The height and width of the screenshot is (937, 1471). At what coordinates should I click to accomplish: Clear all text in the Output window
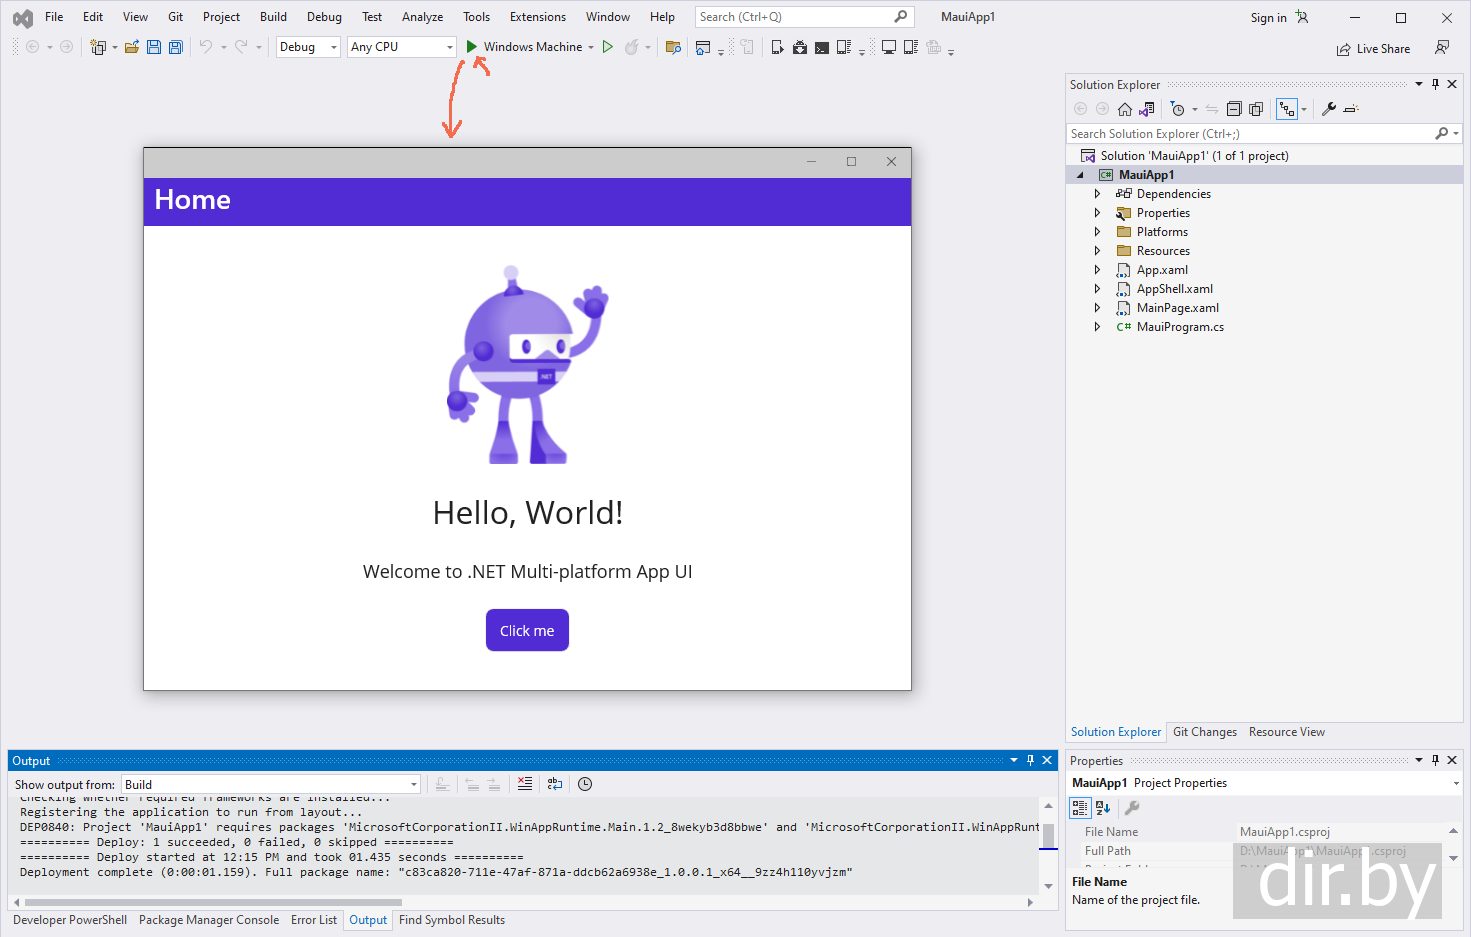click(525, 785)
